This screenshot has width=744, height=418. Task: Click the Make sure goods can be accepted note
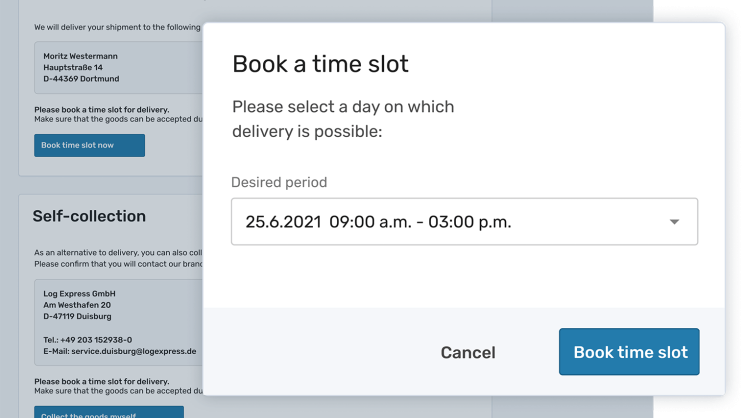[x=115, y=119]
